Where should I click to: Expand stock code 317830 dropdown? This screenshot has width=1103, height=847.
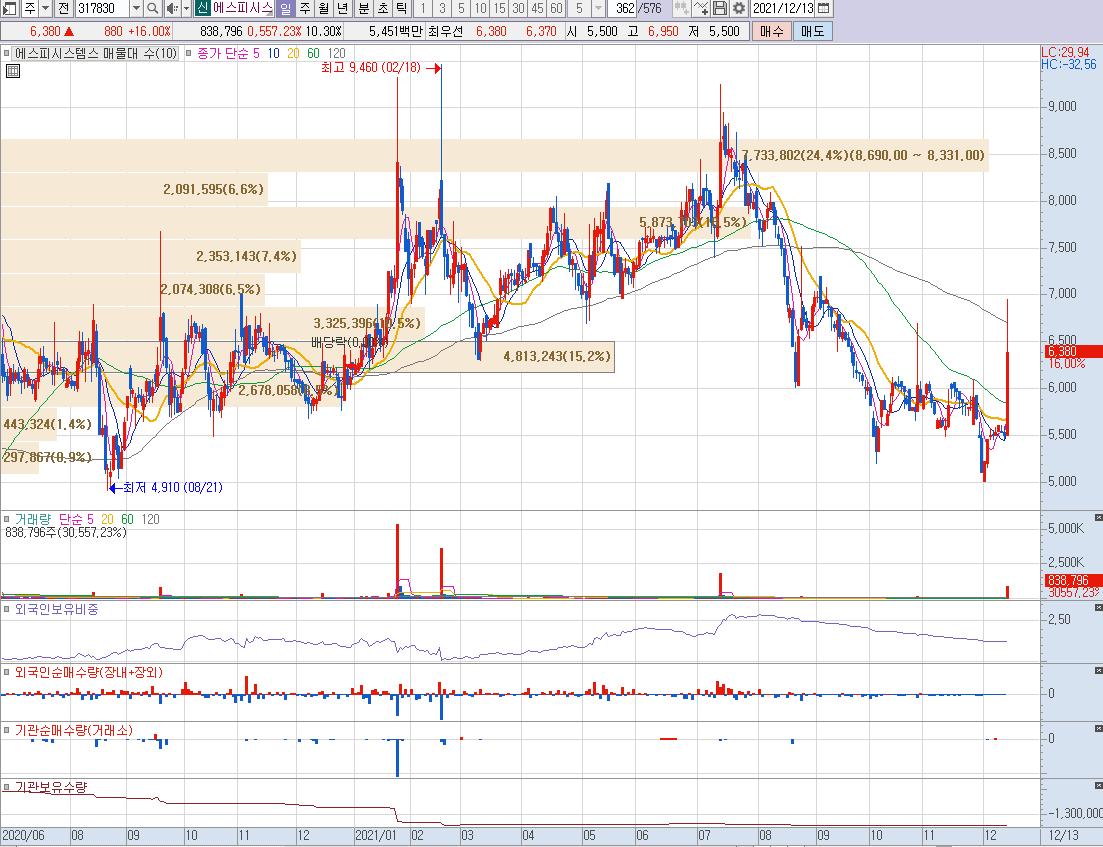[x=136, y=8]
